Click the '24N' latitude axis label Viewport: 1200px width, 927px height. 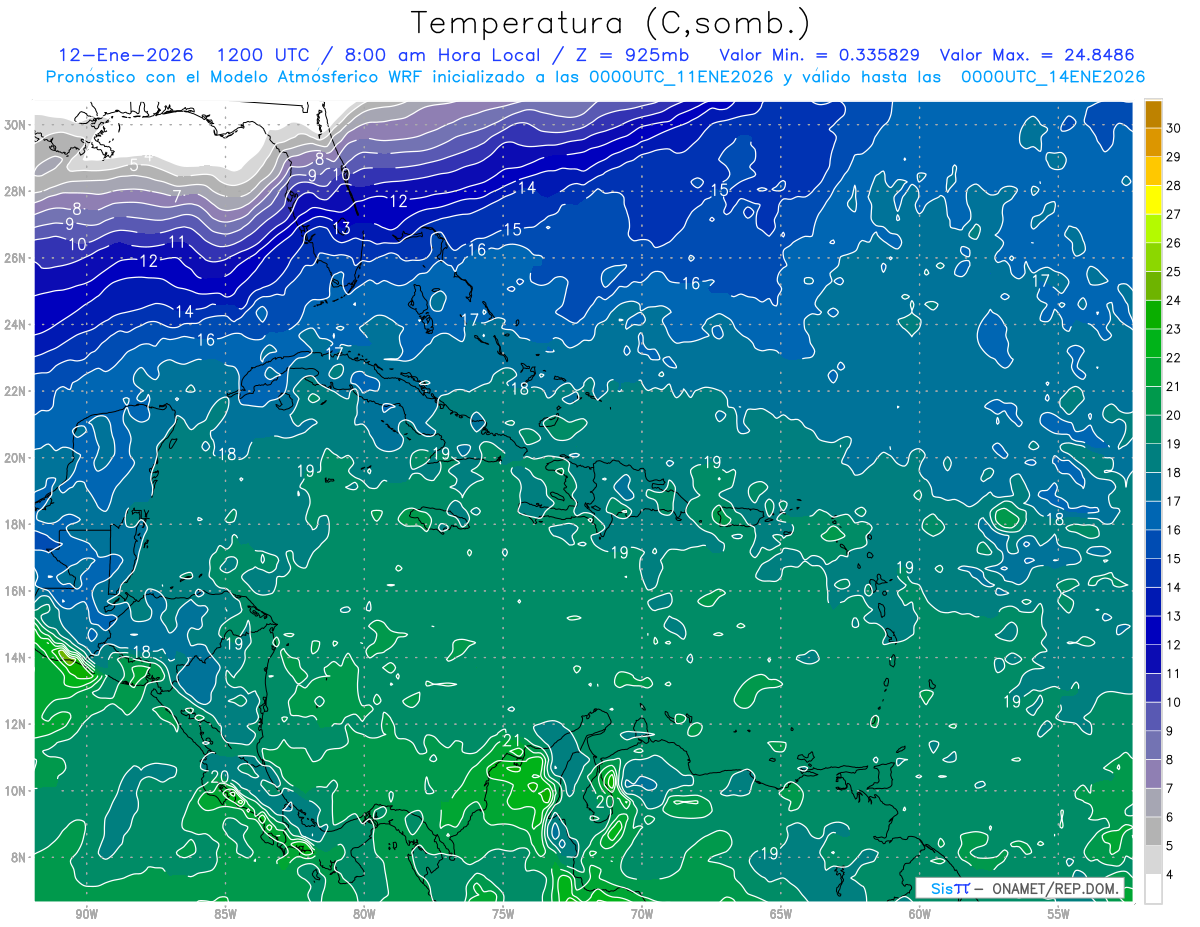coord(14,325)
